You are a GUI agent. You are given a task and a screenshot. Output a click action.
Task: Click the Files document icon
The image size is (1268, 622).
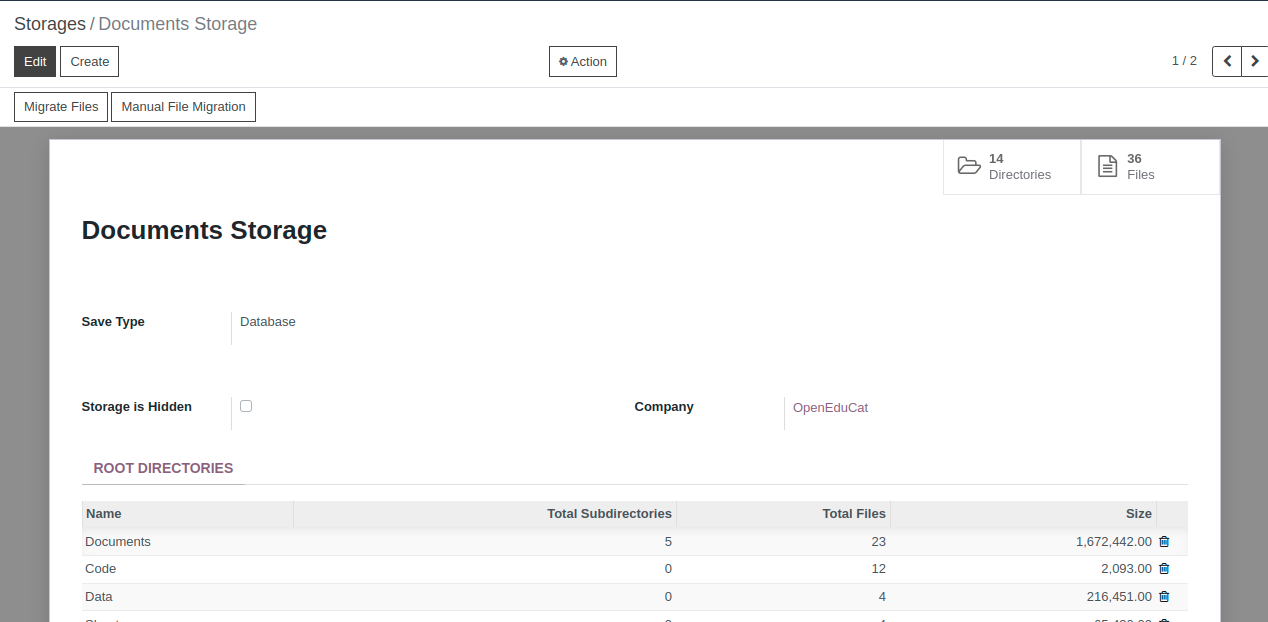[1107, 166]
